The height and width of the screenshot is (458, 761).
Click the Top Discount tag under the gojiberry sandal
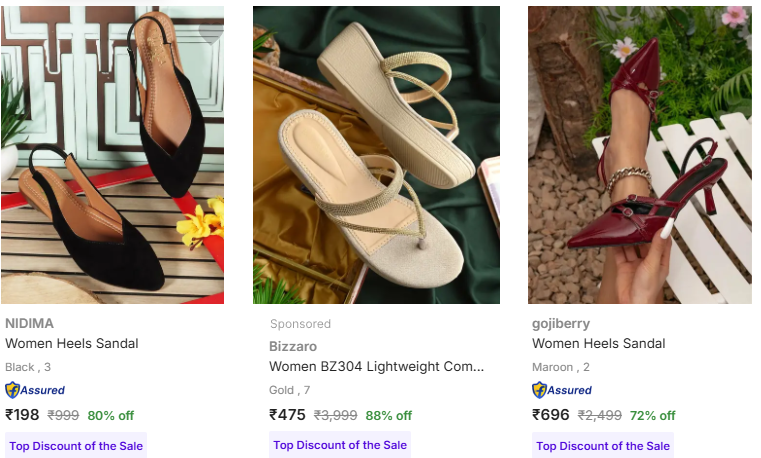[603, 445]
